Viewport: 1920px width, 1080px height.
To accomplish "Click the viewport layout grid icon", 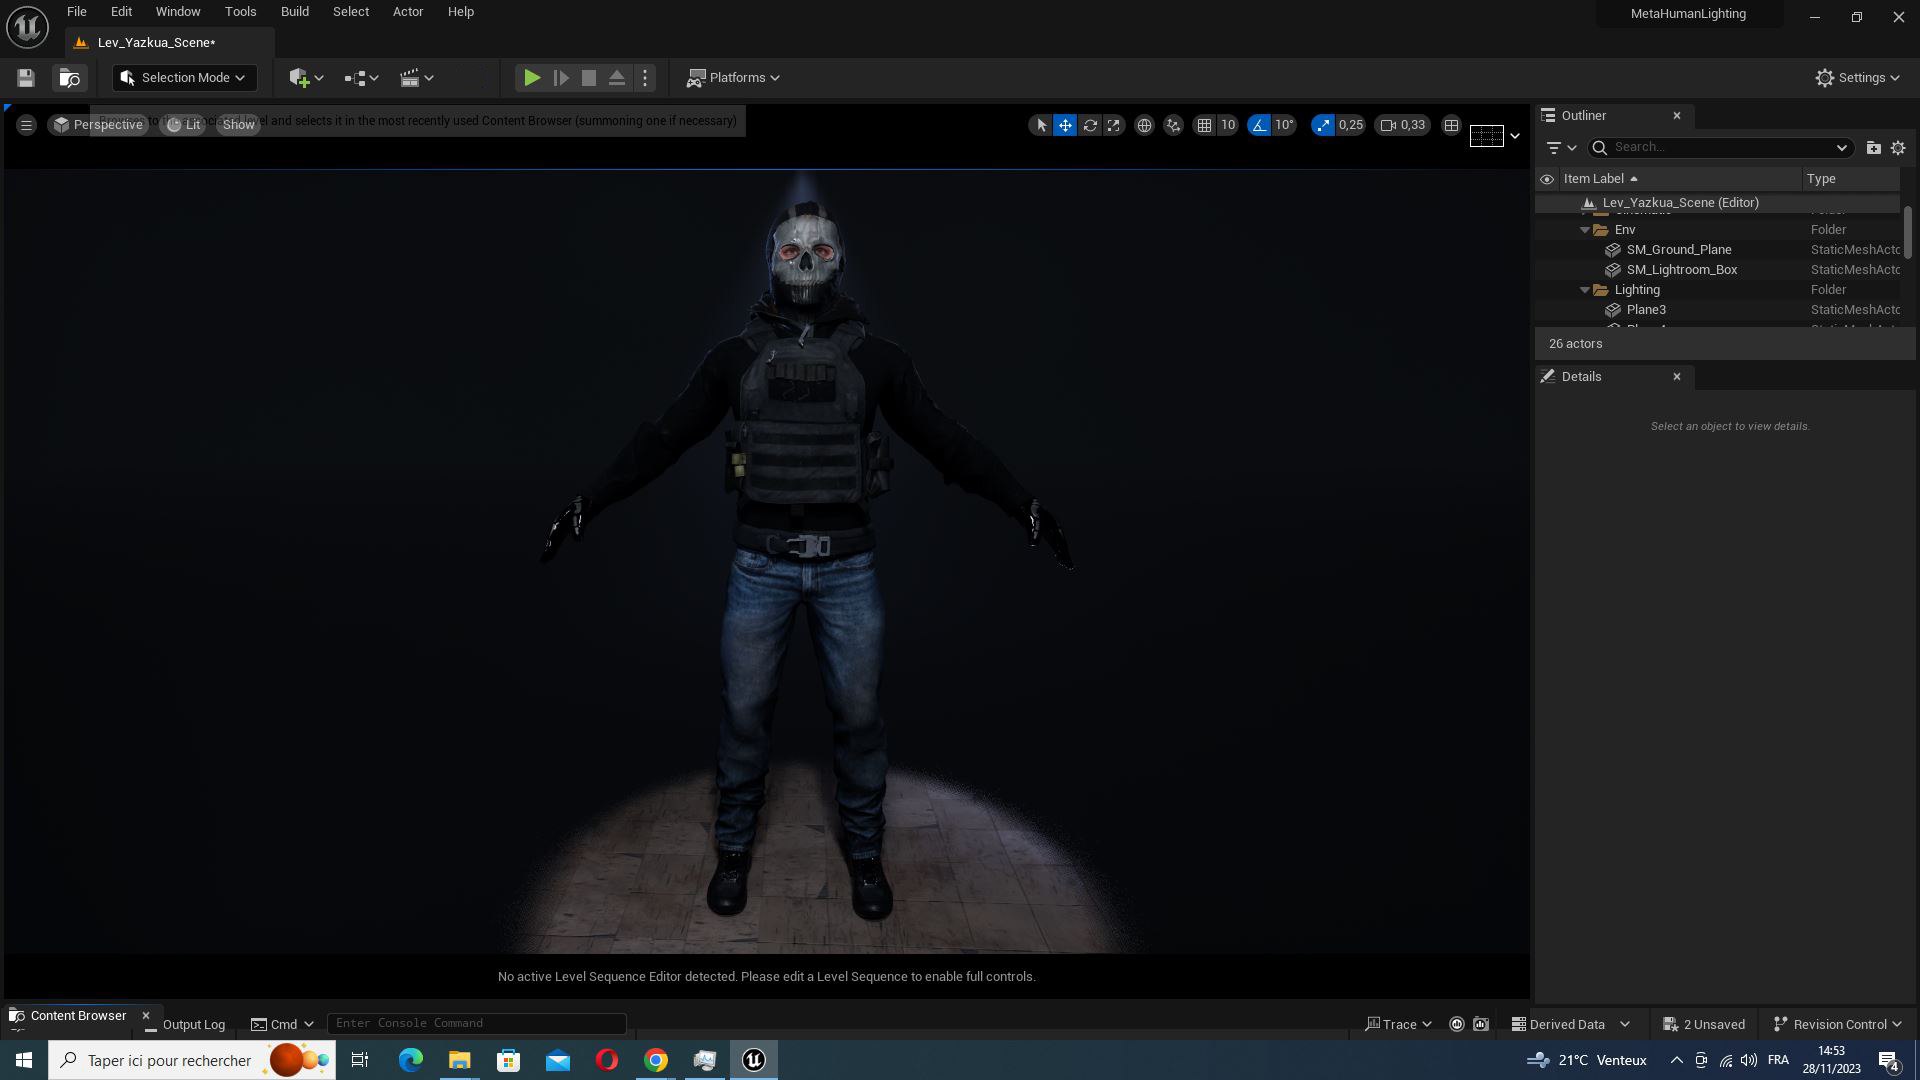I will click(x=1451, y=125).
